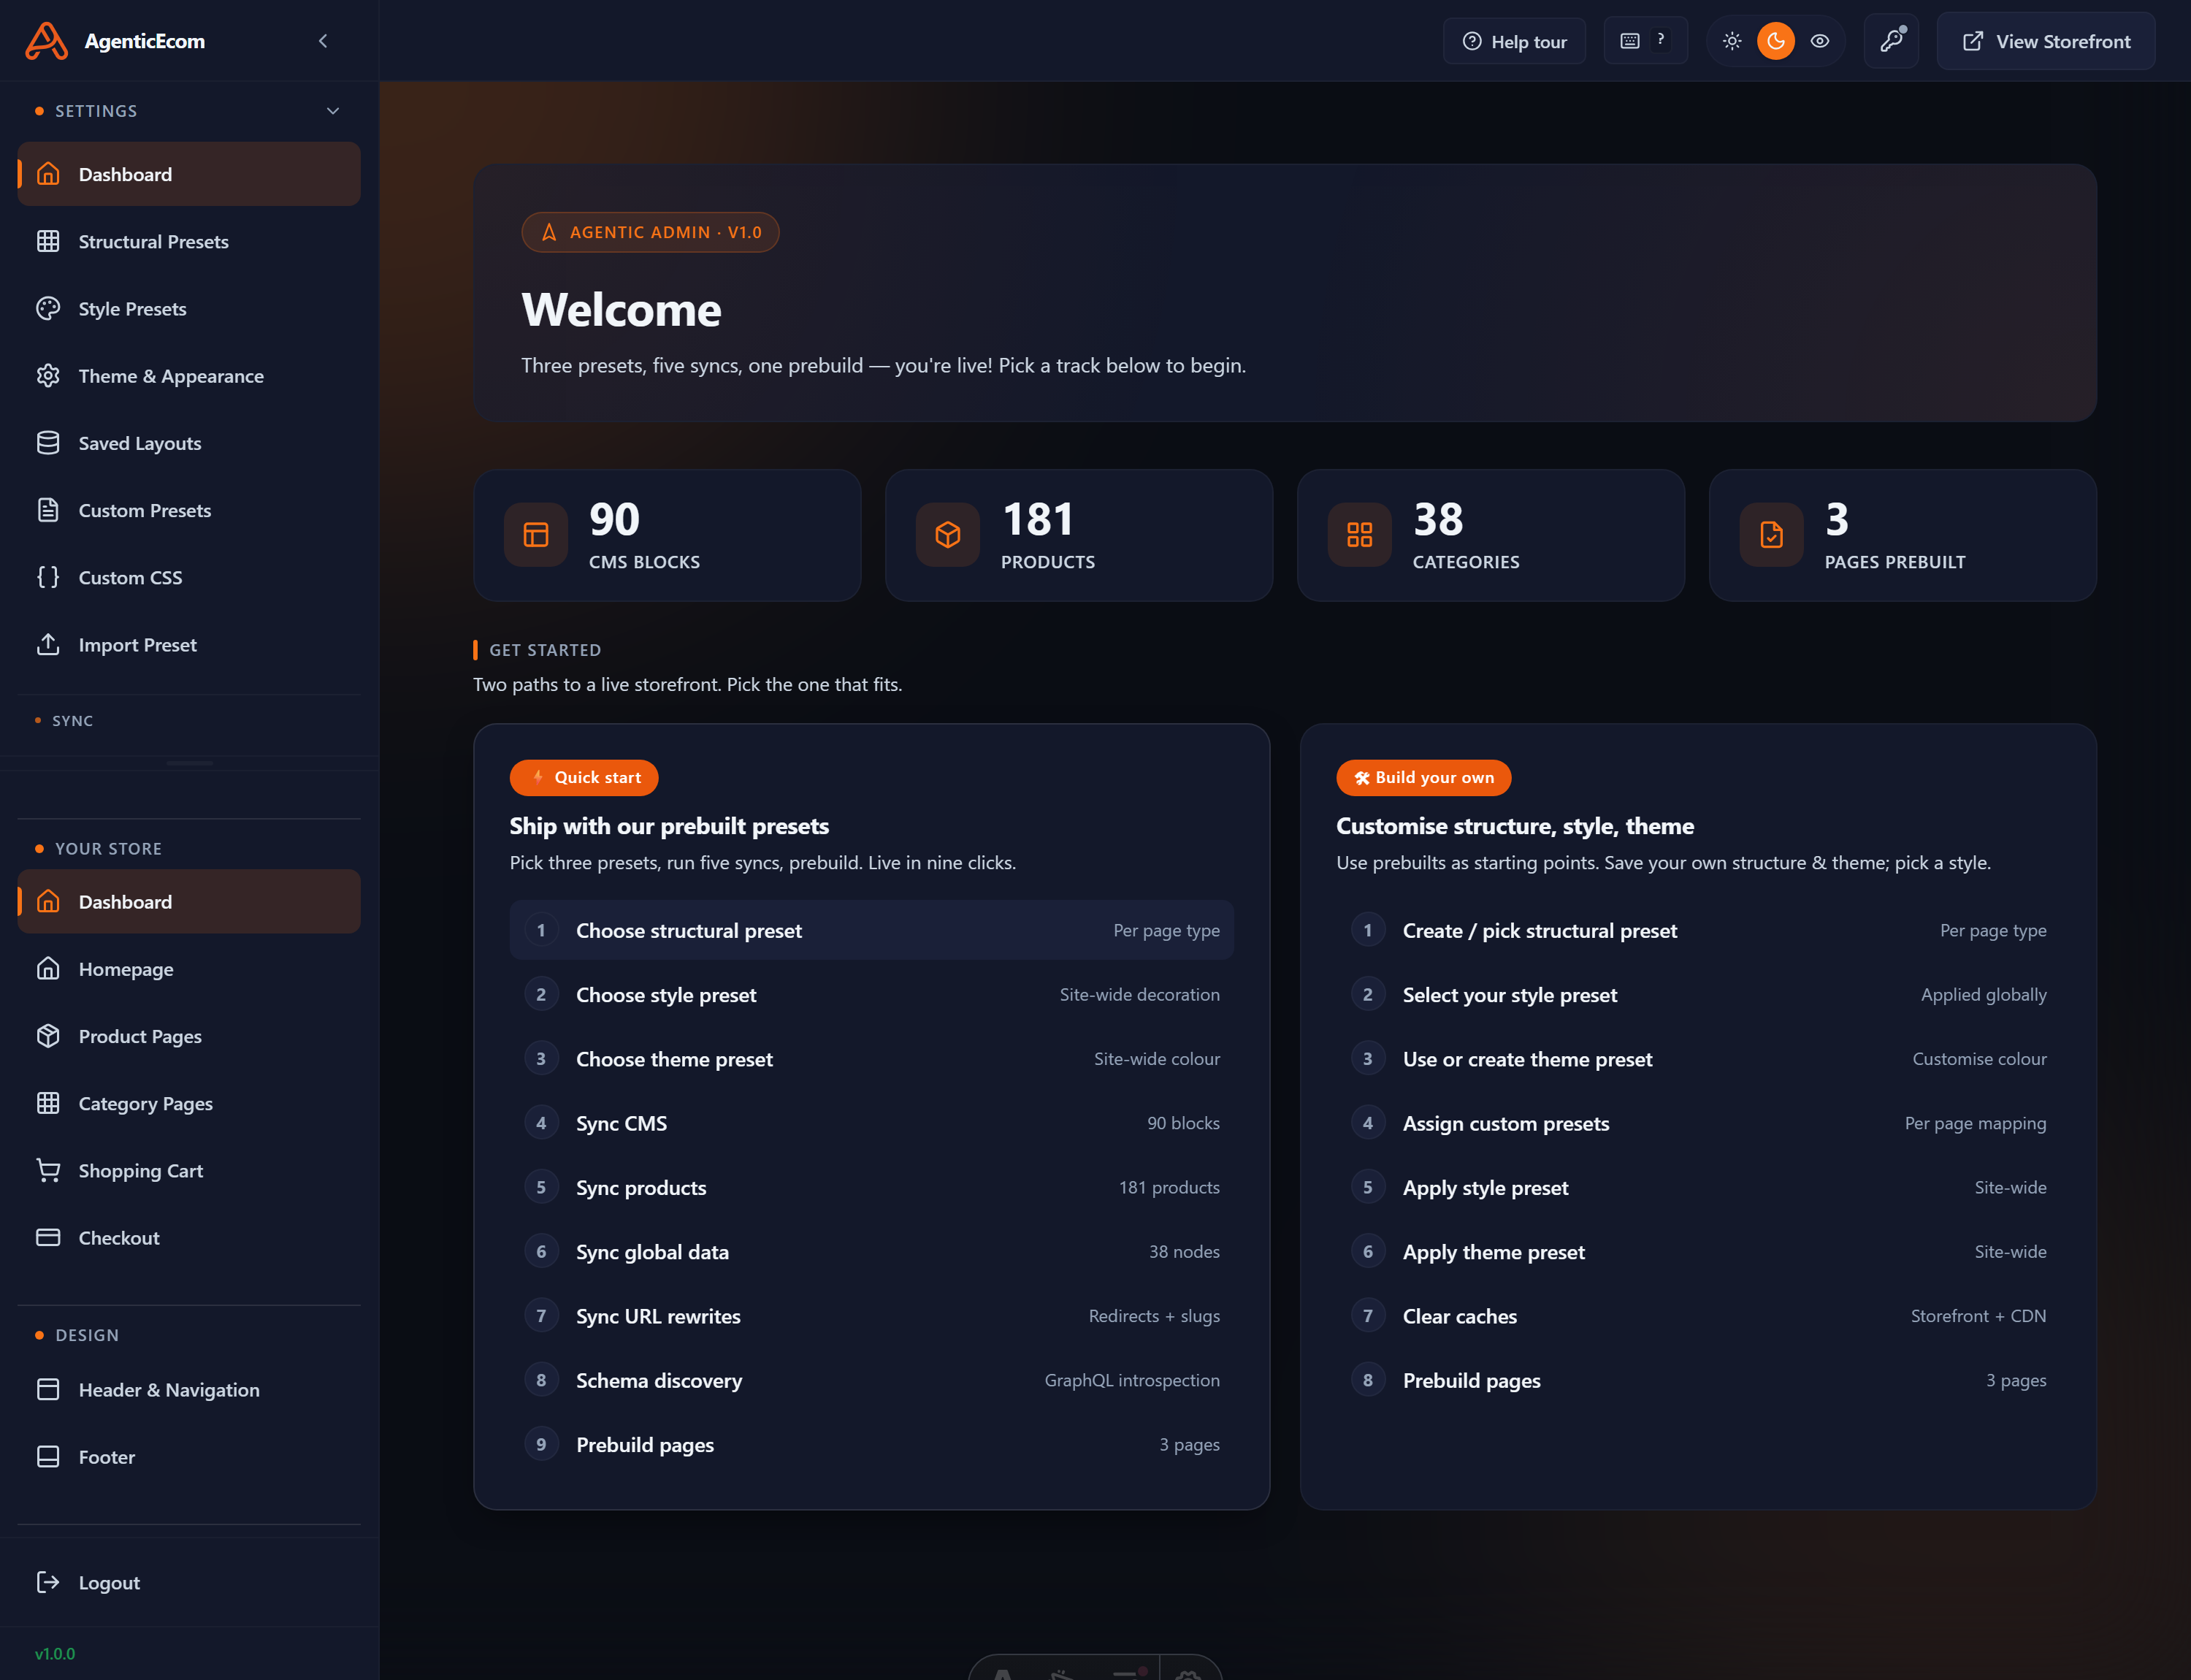Viewport: 2191px width, 1680px height.
Task: Start the Help tour
Action: (1514, 41)
